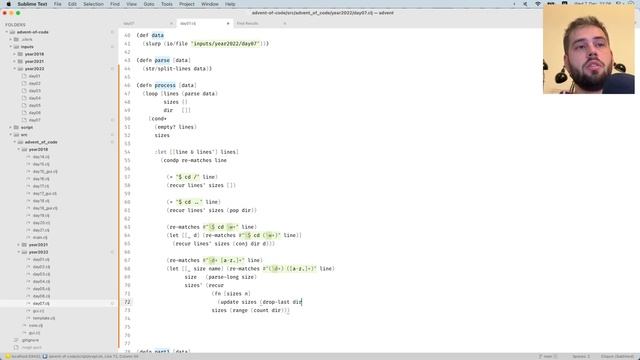The image size is (640, 360).
Task: Switch to the Find Results tab
Action: tap(247, 24)
